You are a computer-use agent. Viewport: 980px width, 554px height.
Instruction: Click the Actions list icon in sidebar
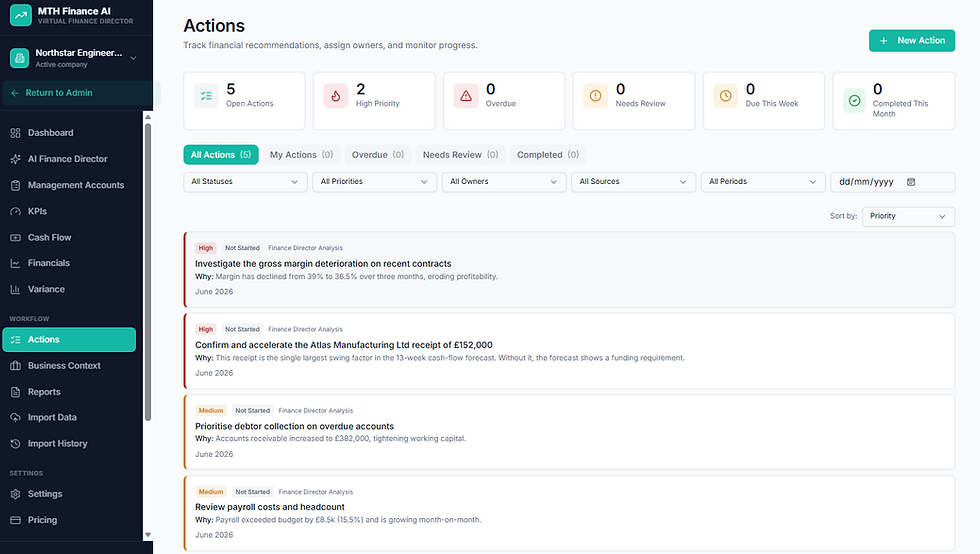click(x=16, y=340)
